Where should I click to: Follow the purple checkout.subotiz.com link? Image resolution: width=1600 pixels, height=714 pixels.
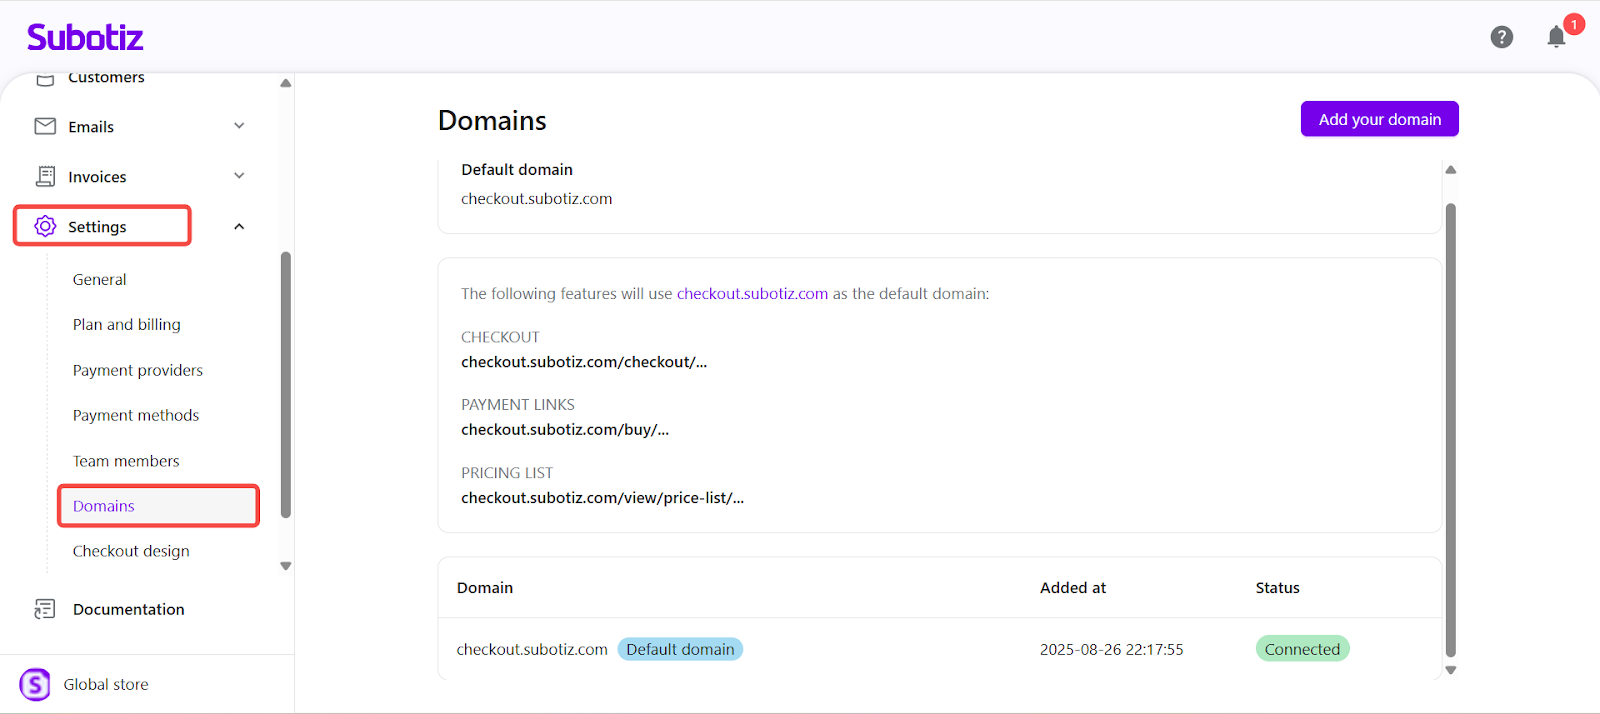752,294
